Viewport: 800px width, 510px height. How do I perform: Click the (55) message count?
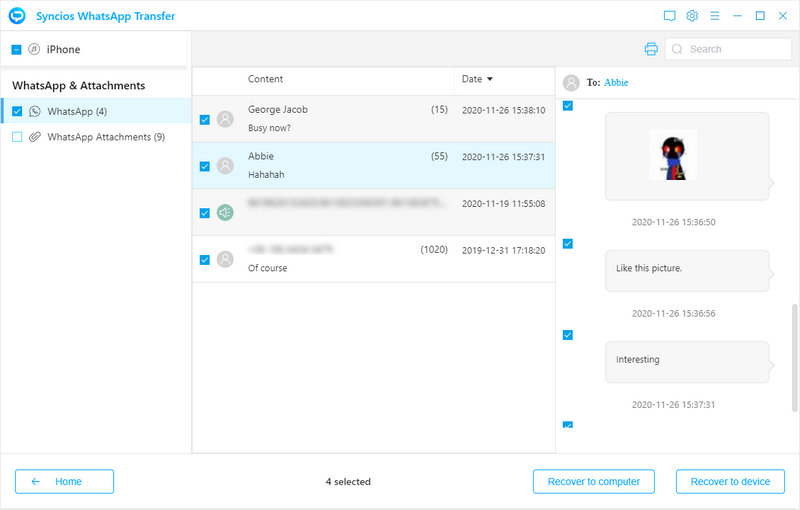439,156
